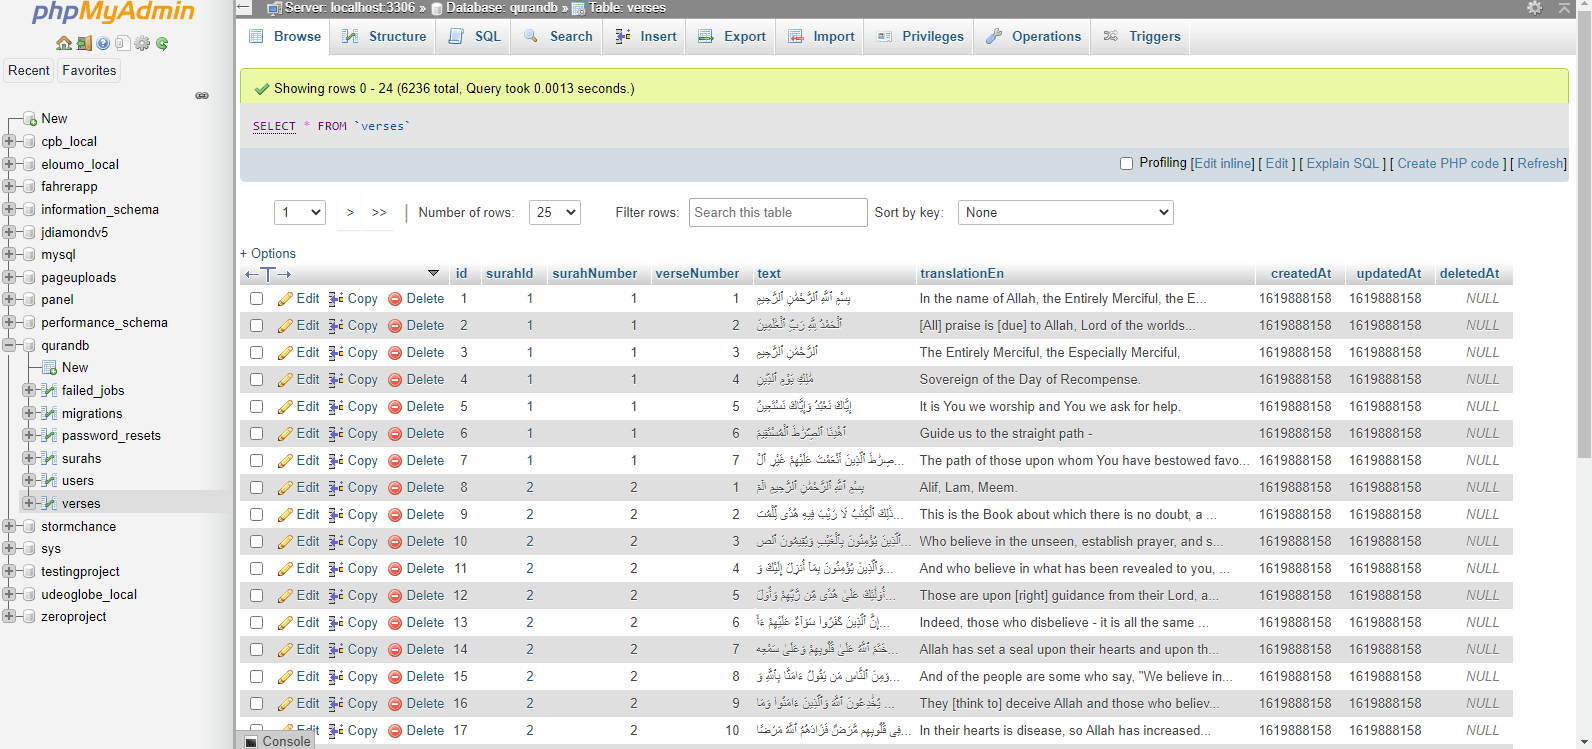Expand the mysql database node

(x=9, y=254)
